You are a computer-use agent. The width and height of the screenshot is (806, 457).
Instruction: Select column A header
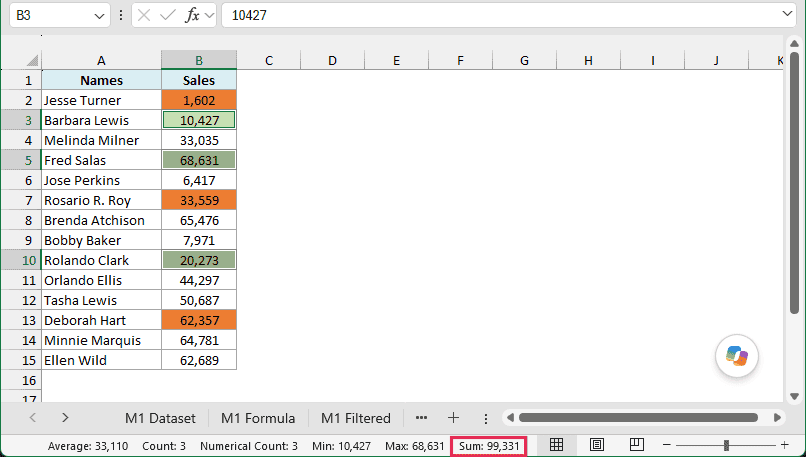101,60
